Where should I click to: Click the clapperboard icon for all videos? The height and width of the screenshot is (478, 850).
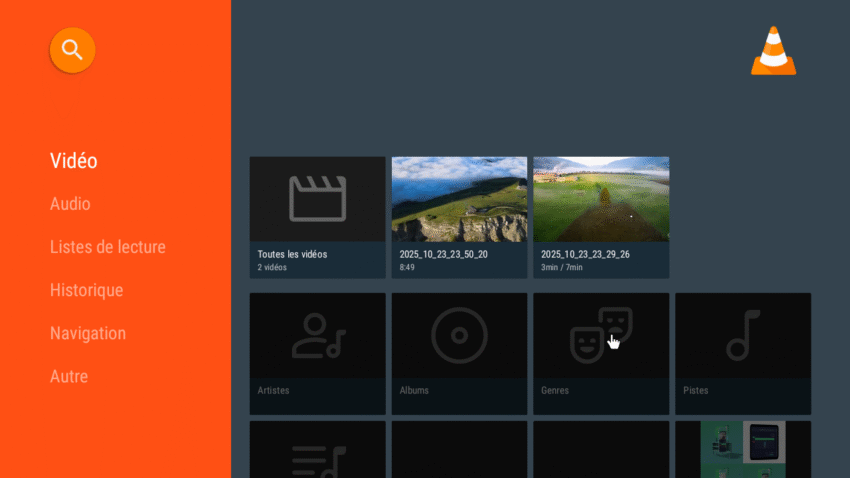click(317, 198)
